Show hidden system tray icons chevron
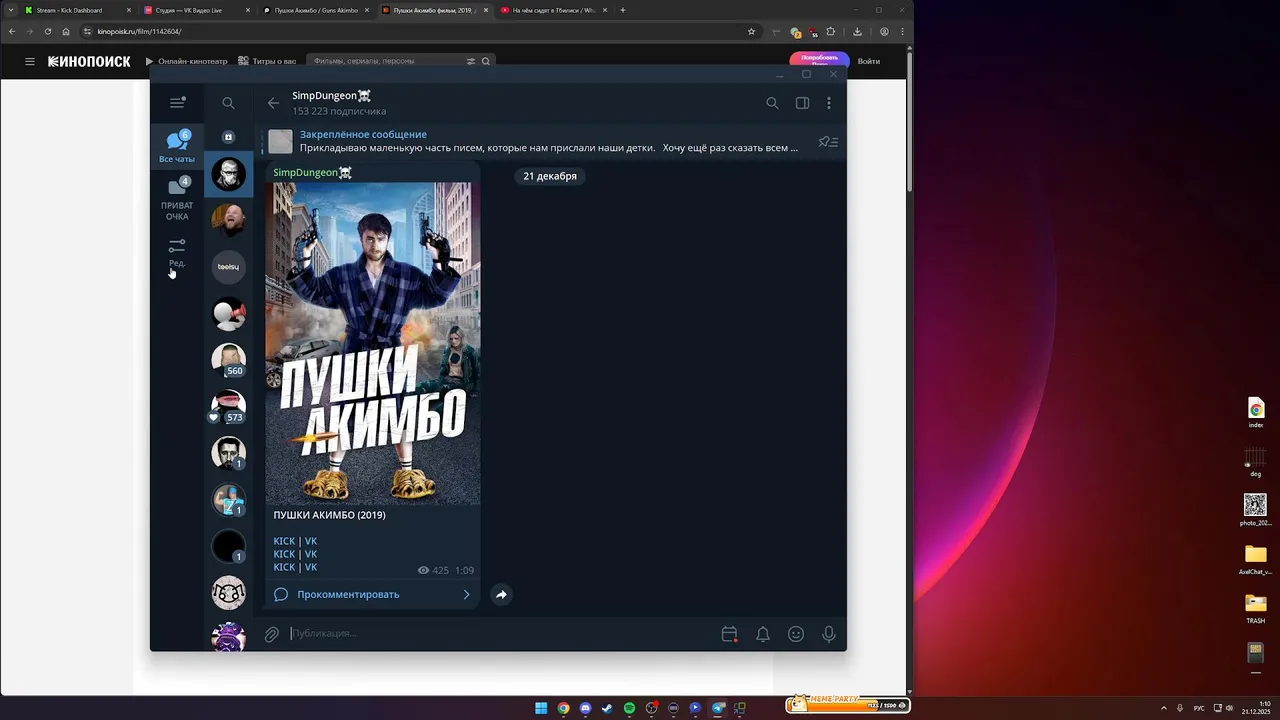This screenshot has width=1280, height=720. point(1166,708)
